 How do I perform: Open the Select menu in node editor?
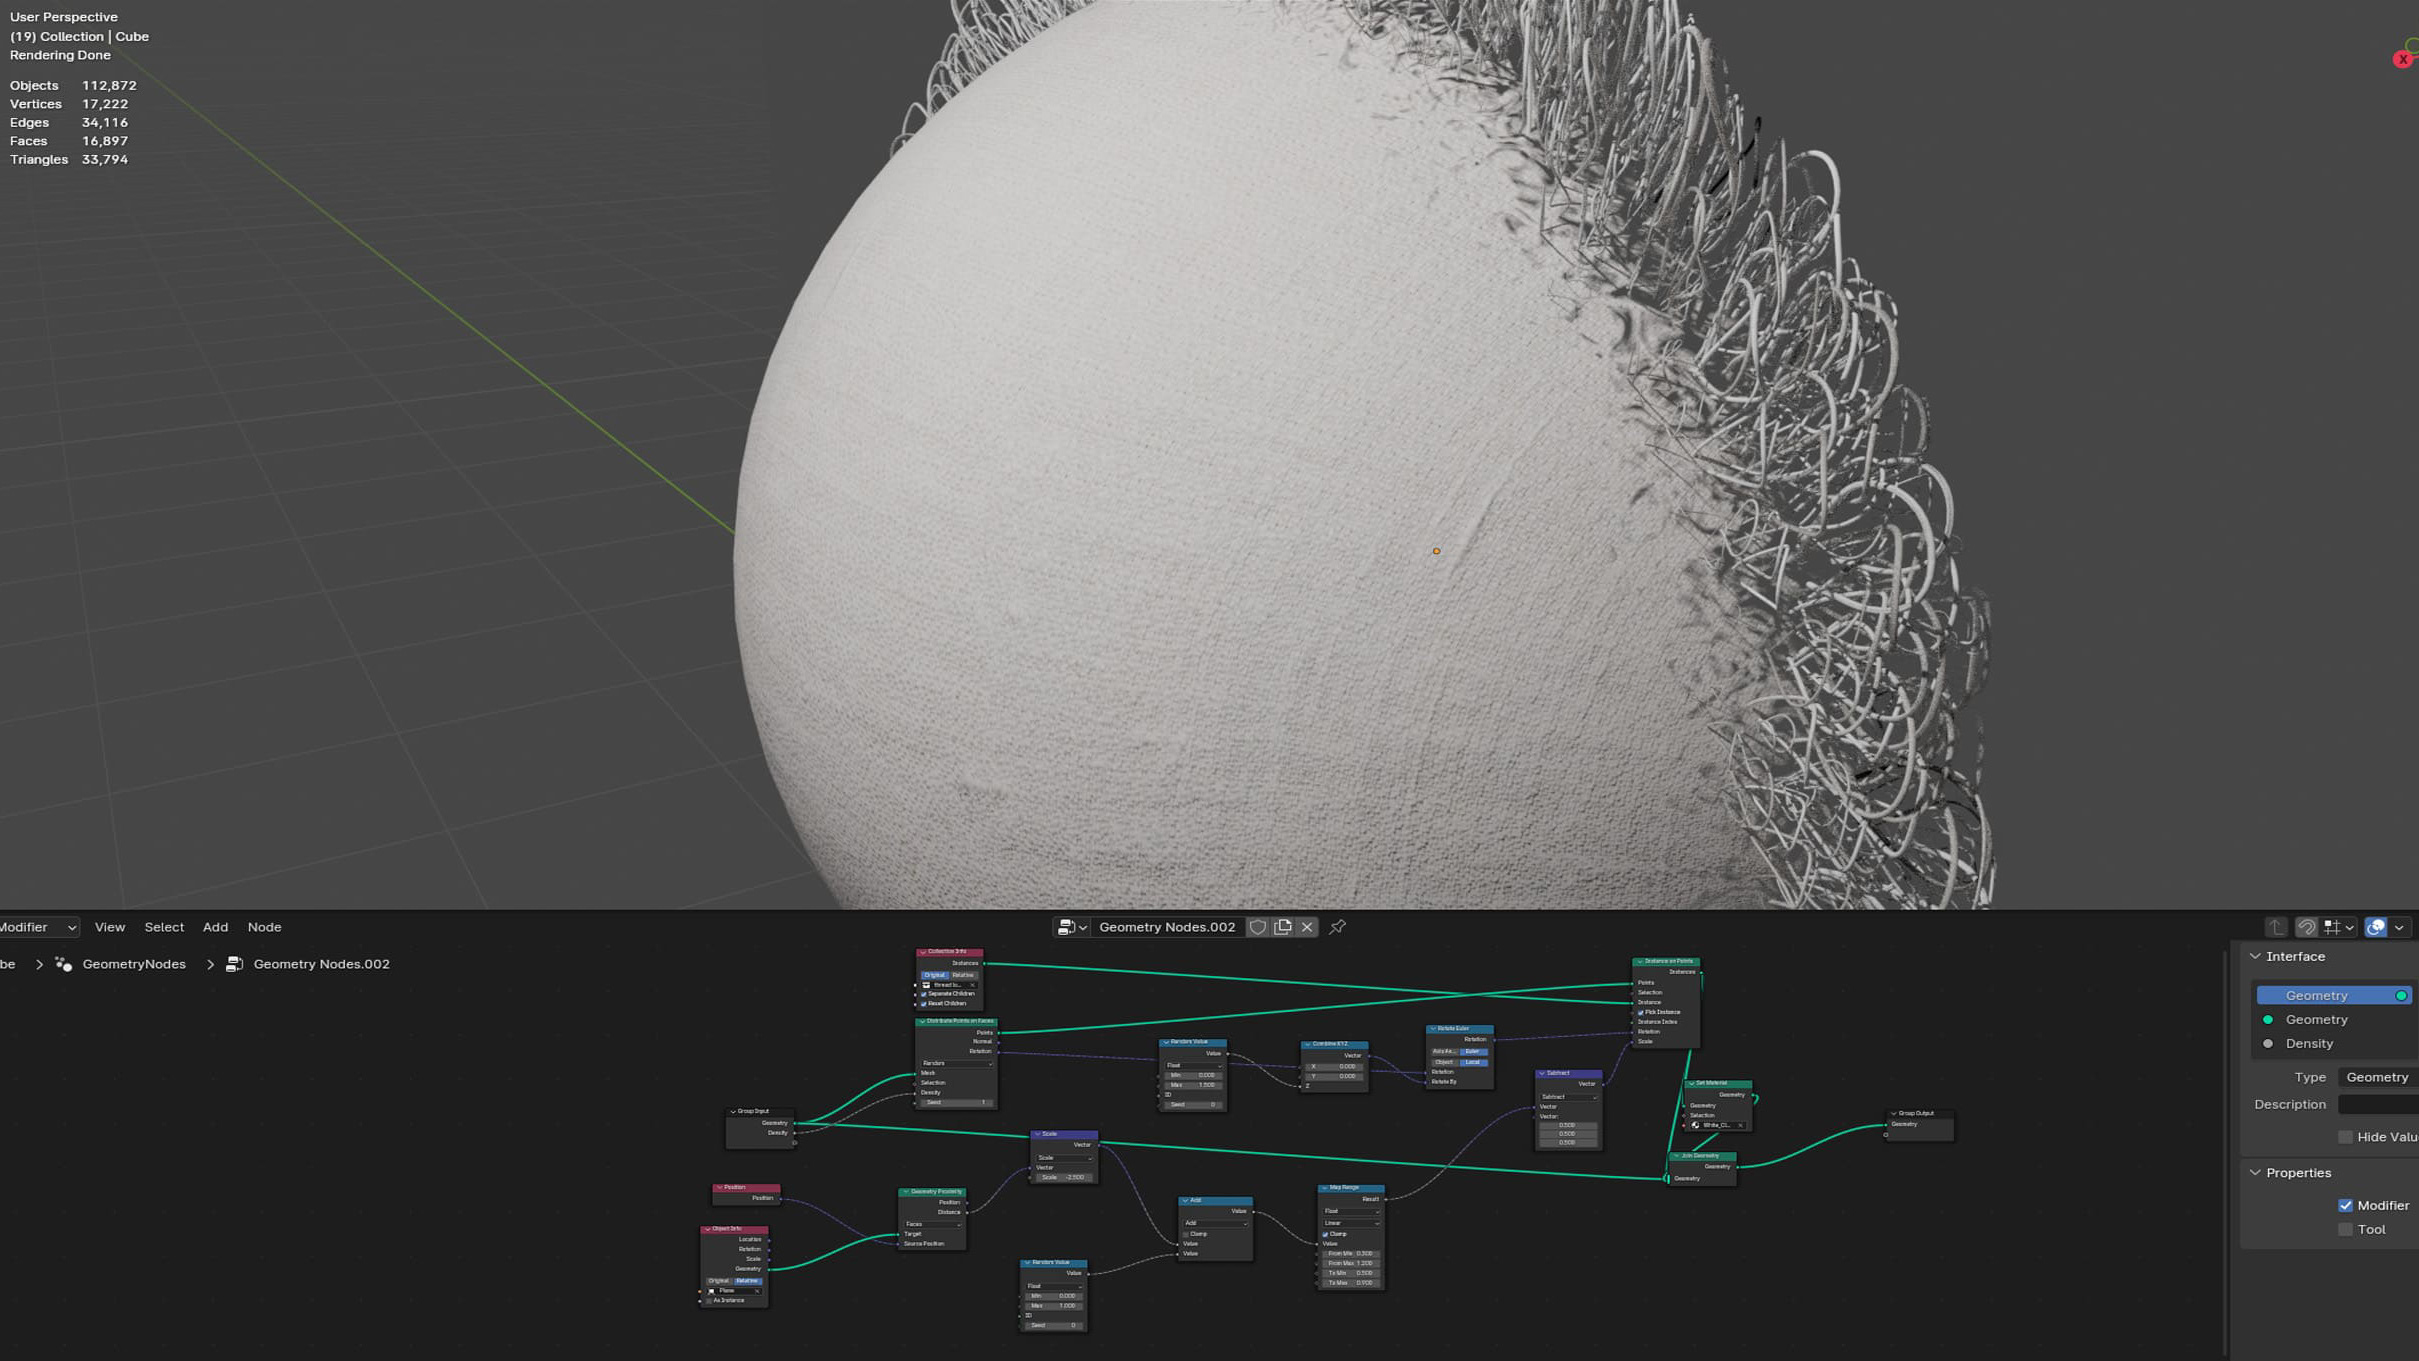164,927
